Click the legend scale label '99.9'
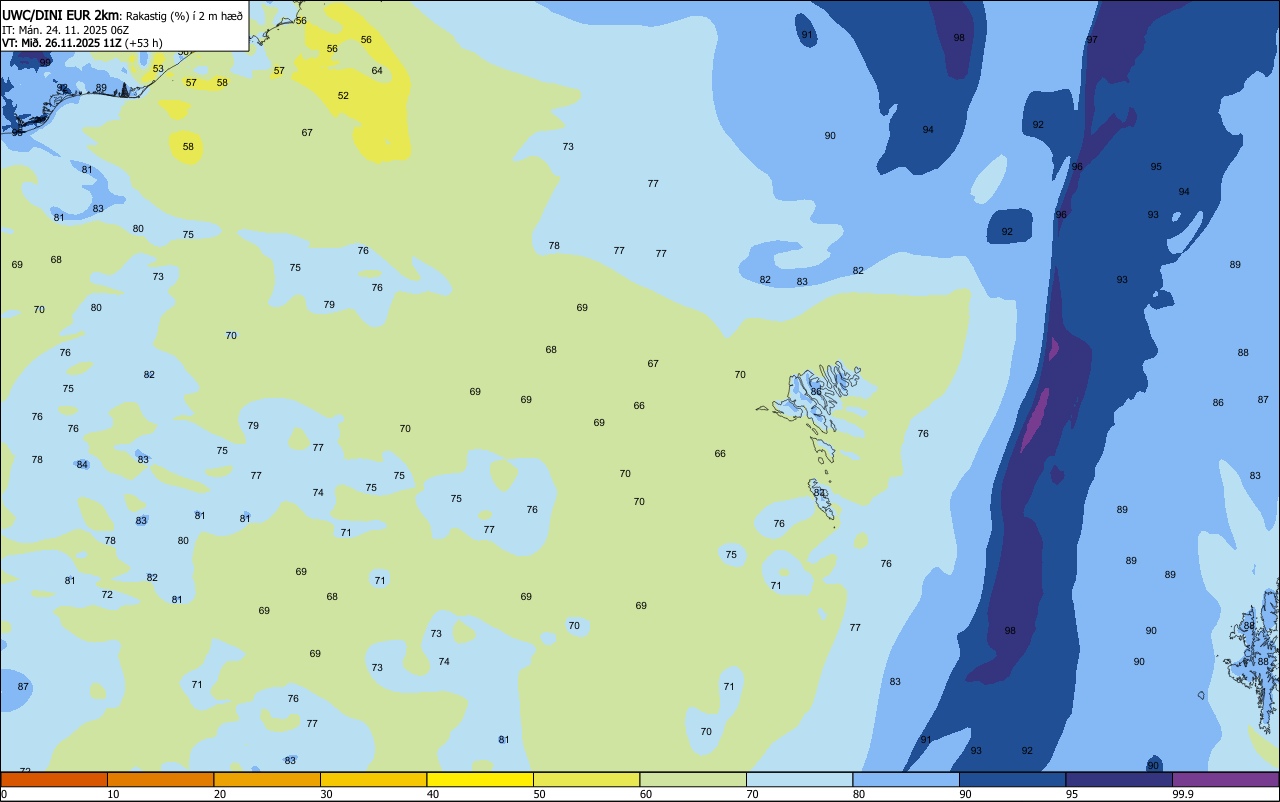The image size is (1280, 802). (x=1182, y=794)
